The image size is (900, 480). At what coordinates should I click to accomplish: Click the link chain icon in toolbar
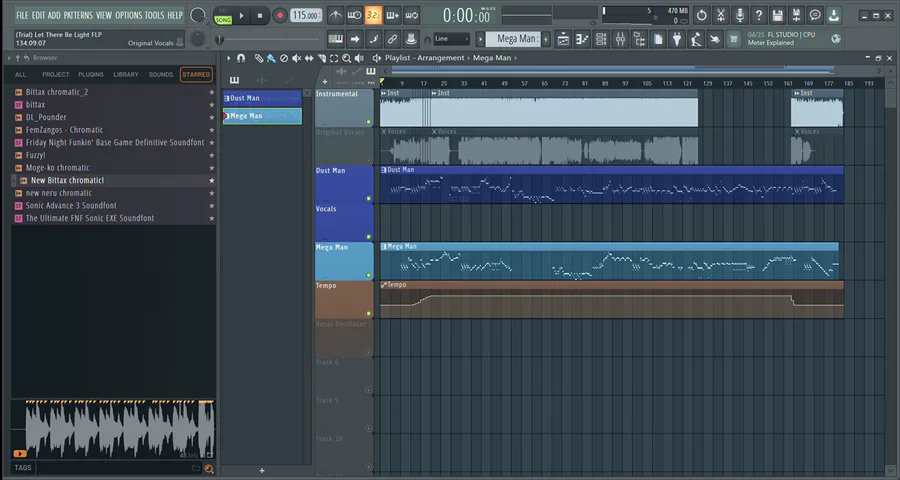tap(392, 39)
